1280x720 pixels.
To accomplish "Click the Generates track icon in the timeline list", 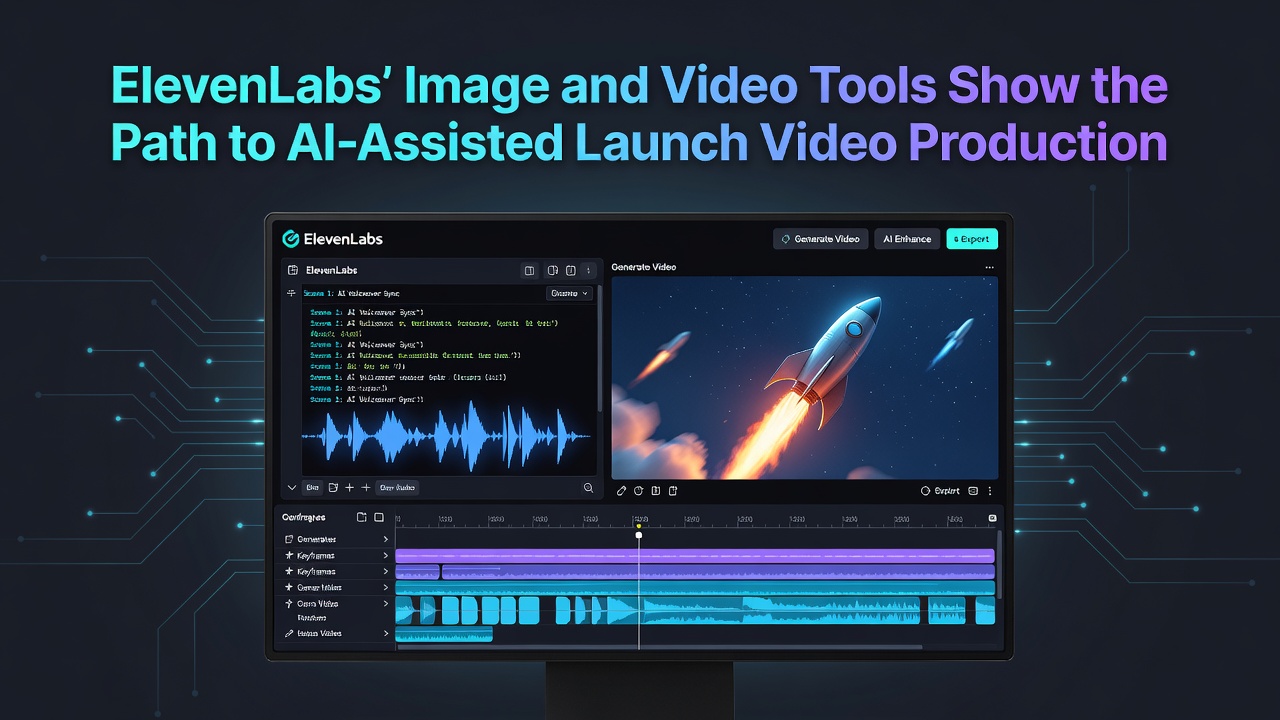I will click(290, 539).
